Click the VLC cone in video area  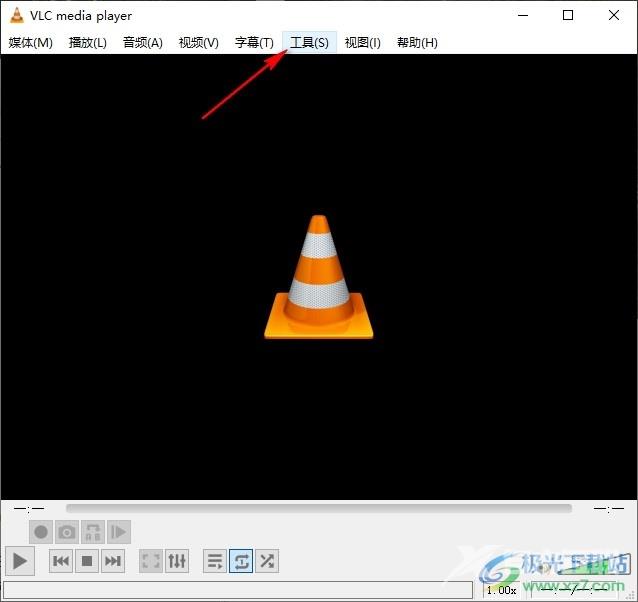point(319,277)
